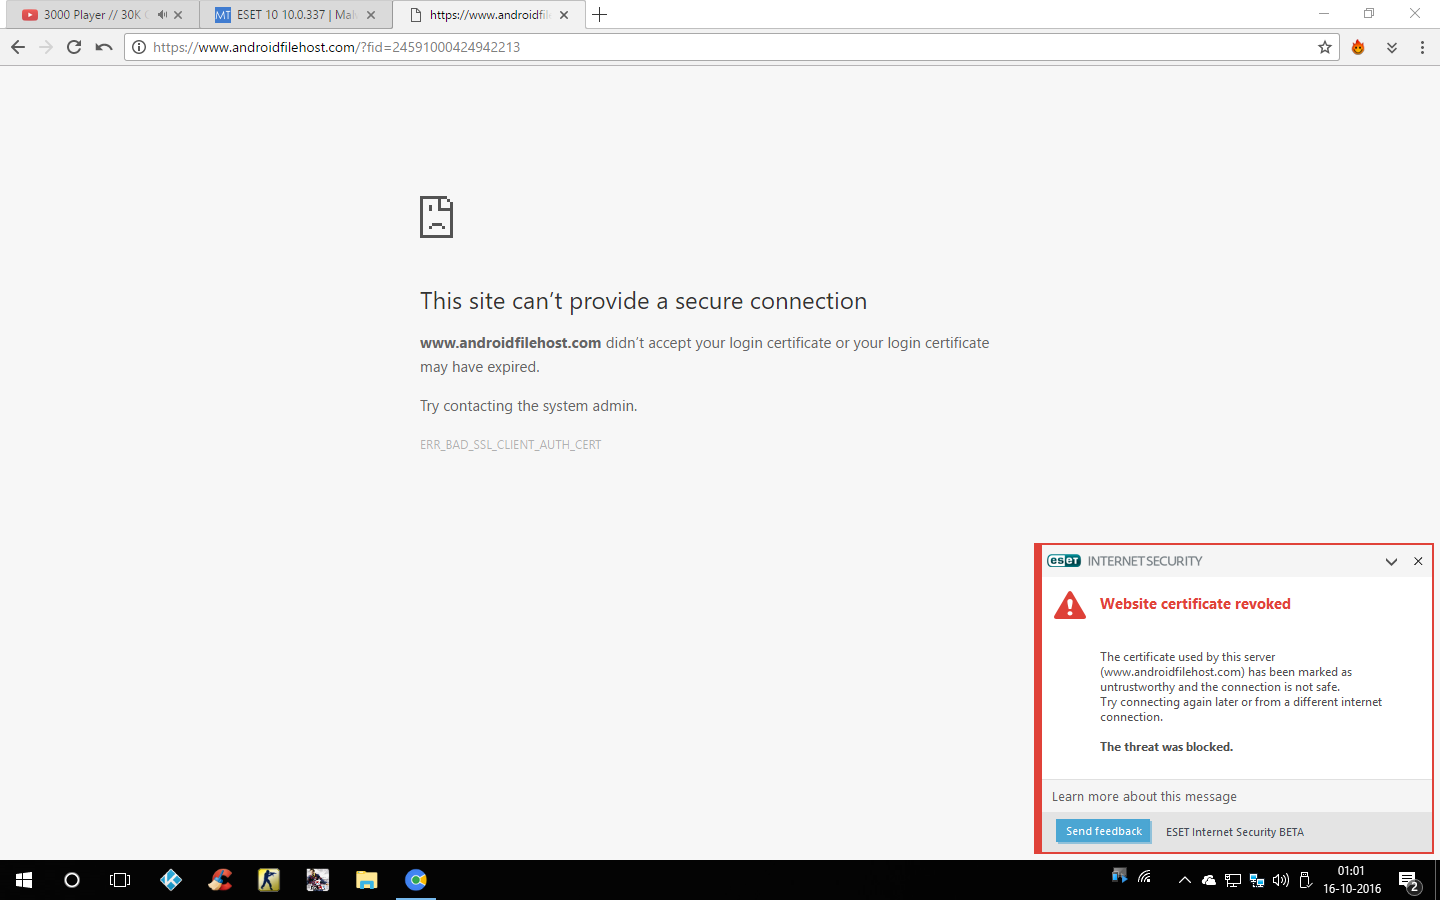The image size is (1440, 900).
Task: Open a new browser tab
Action: click(600, 15)
